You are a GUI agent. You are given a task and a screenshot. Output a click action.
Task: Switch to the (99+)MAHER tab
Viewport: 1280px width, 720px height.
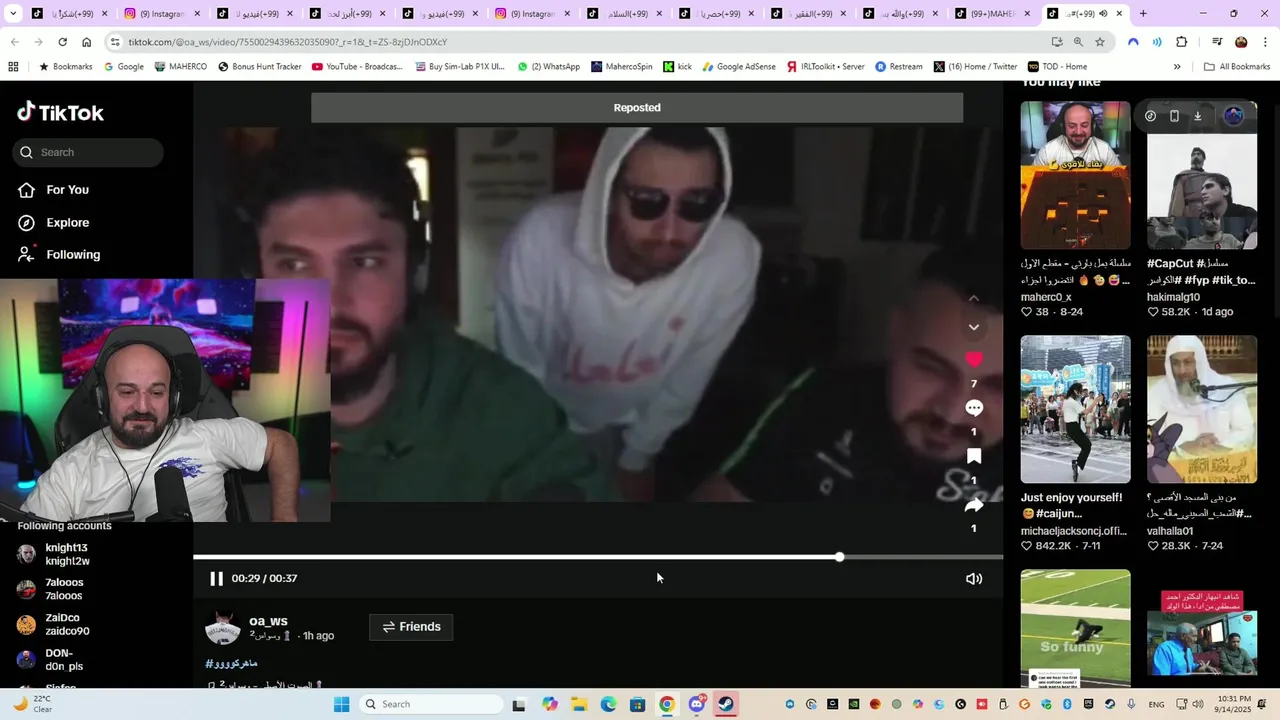tap(990, 14)
